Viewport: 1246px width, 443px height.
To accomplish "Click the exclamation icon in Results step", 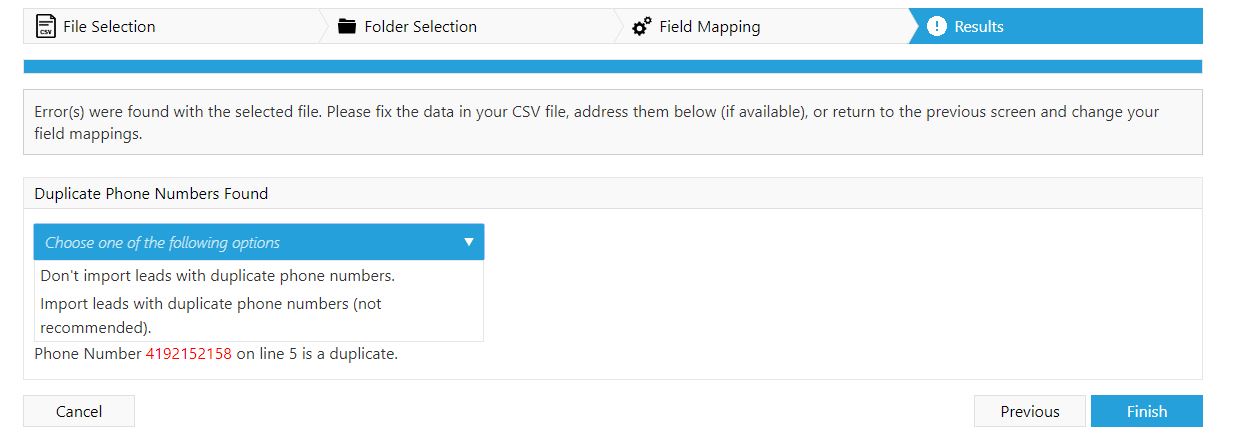I will [937, 27].
